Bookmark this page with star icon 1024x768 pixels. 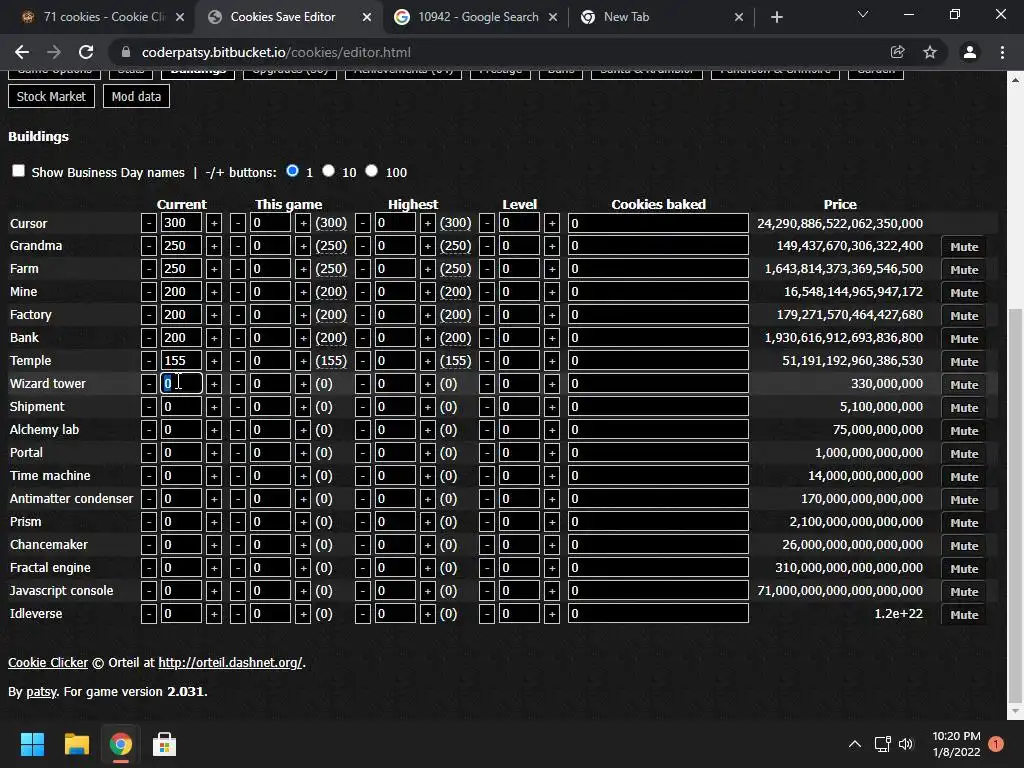coord(930,52)
